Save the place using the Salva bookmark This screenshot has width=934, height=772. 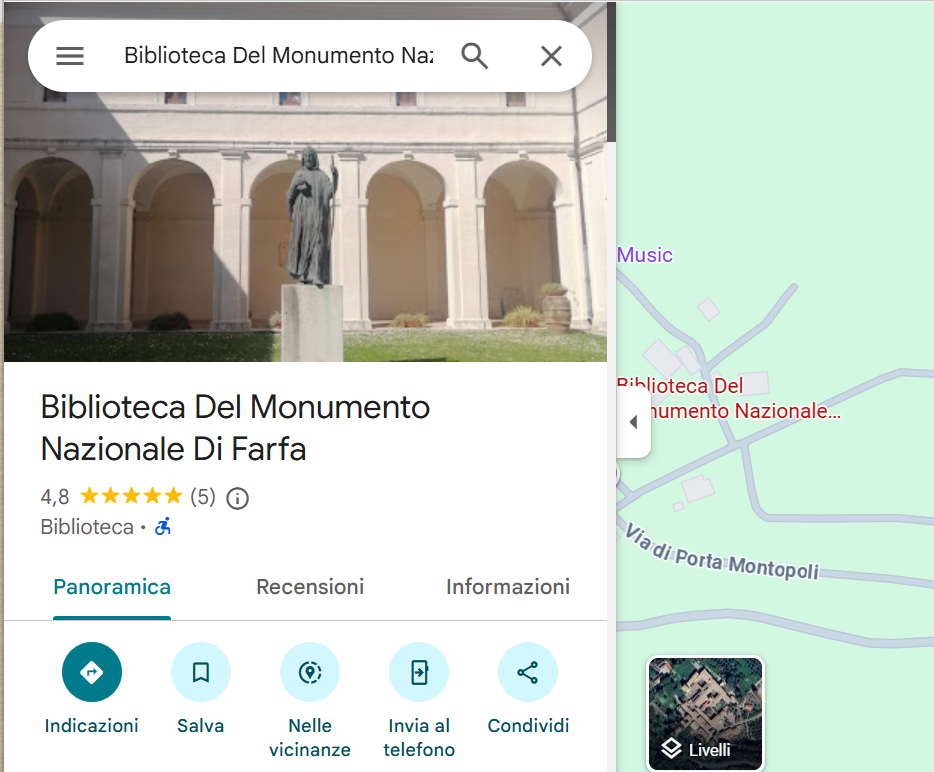point(201,672)
